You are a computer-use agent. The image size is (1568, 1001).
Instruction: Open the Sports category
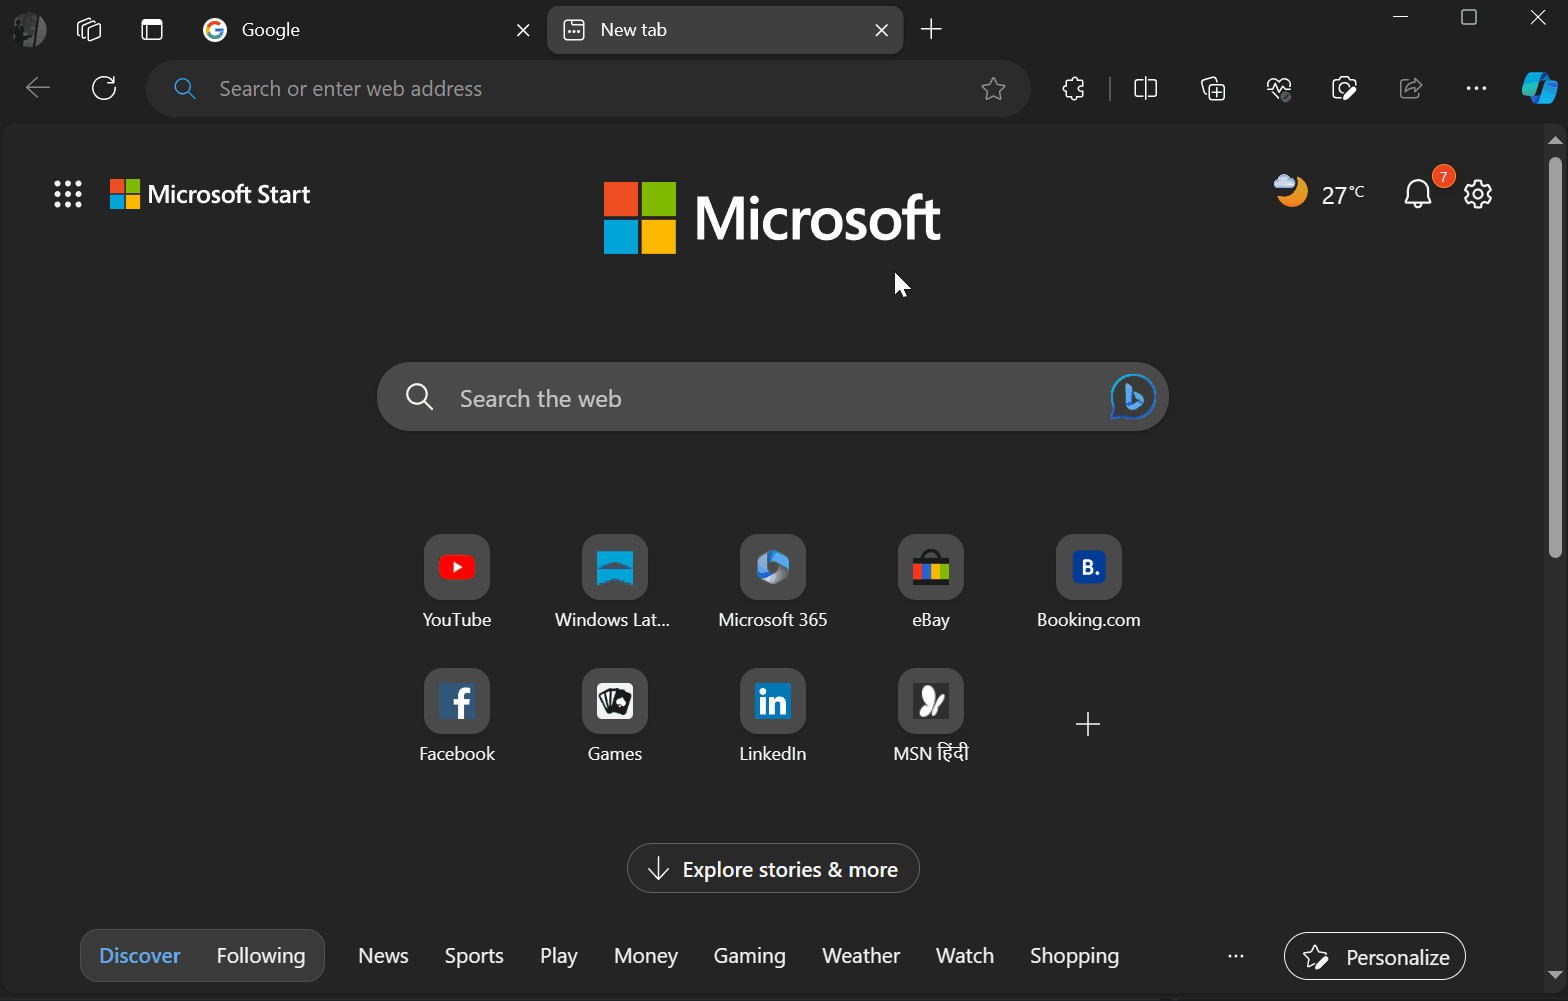tap(474, 956)
